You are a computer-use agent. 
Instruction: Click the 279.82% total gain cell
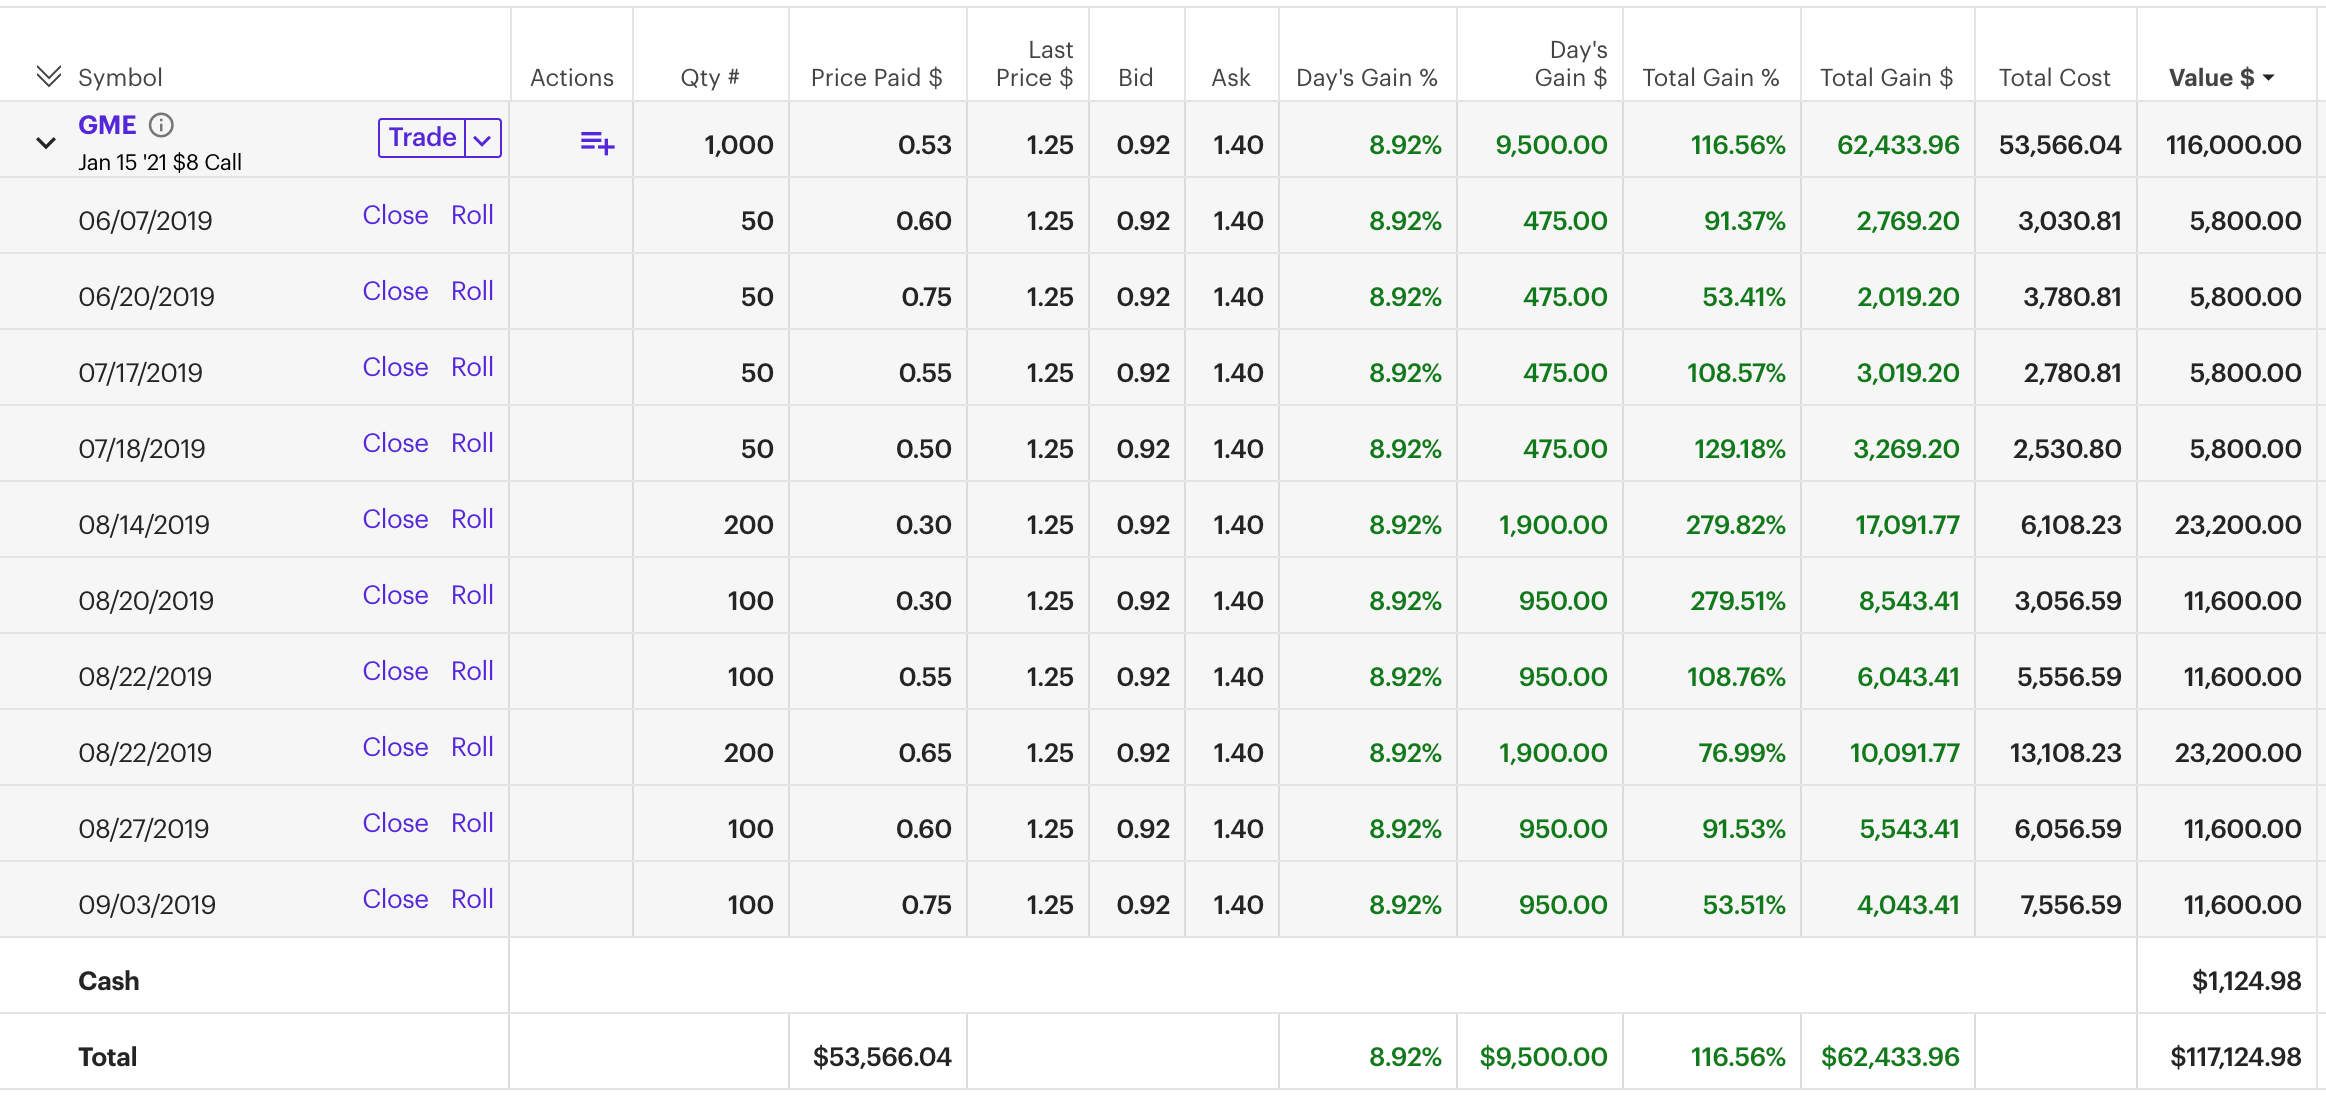(1735, 525)
